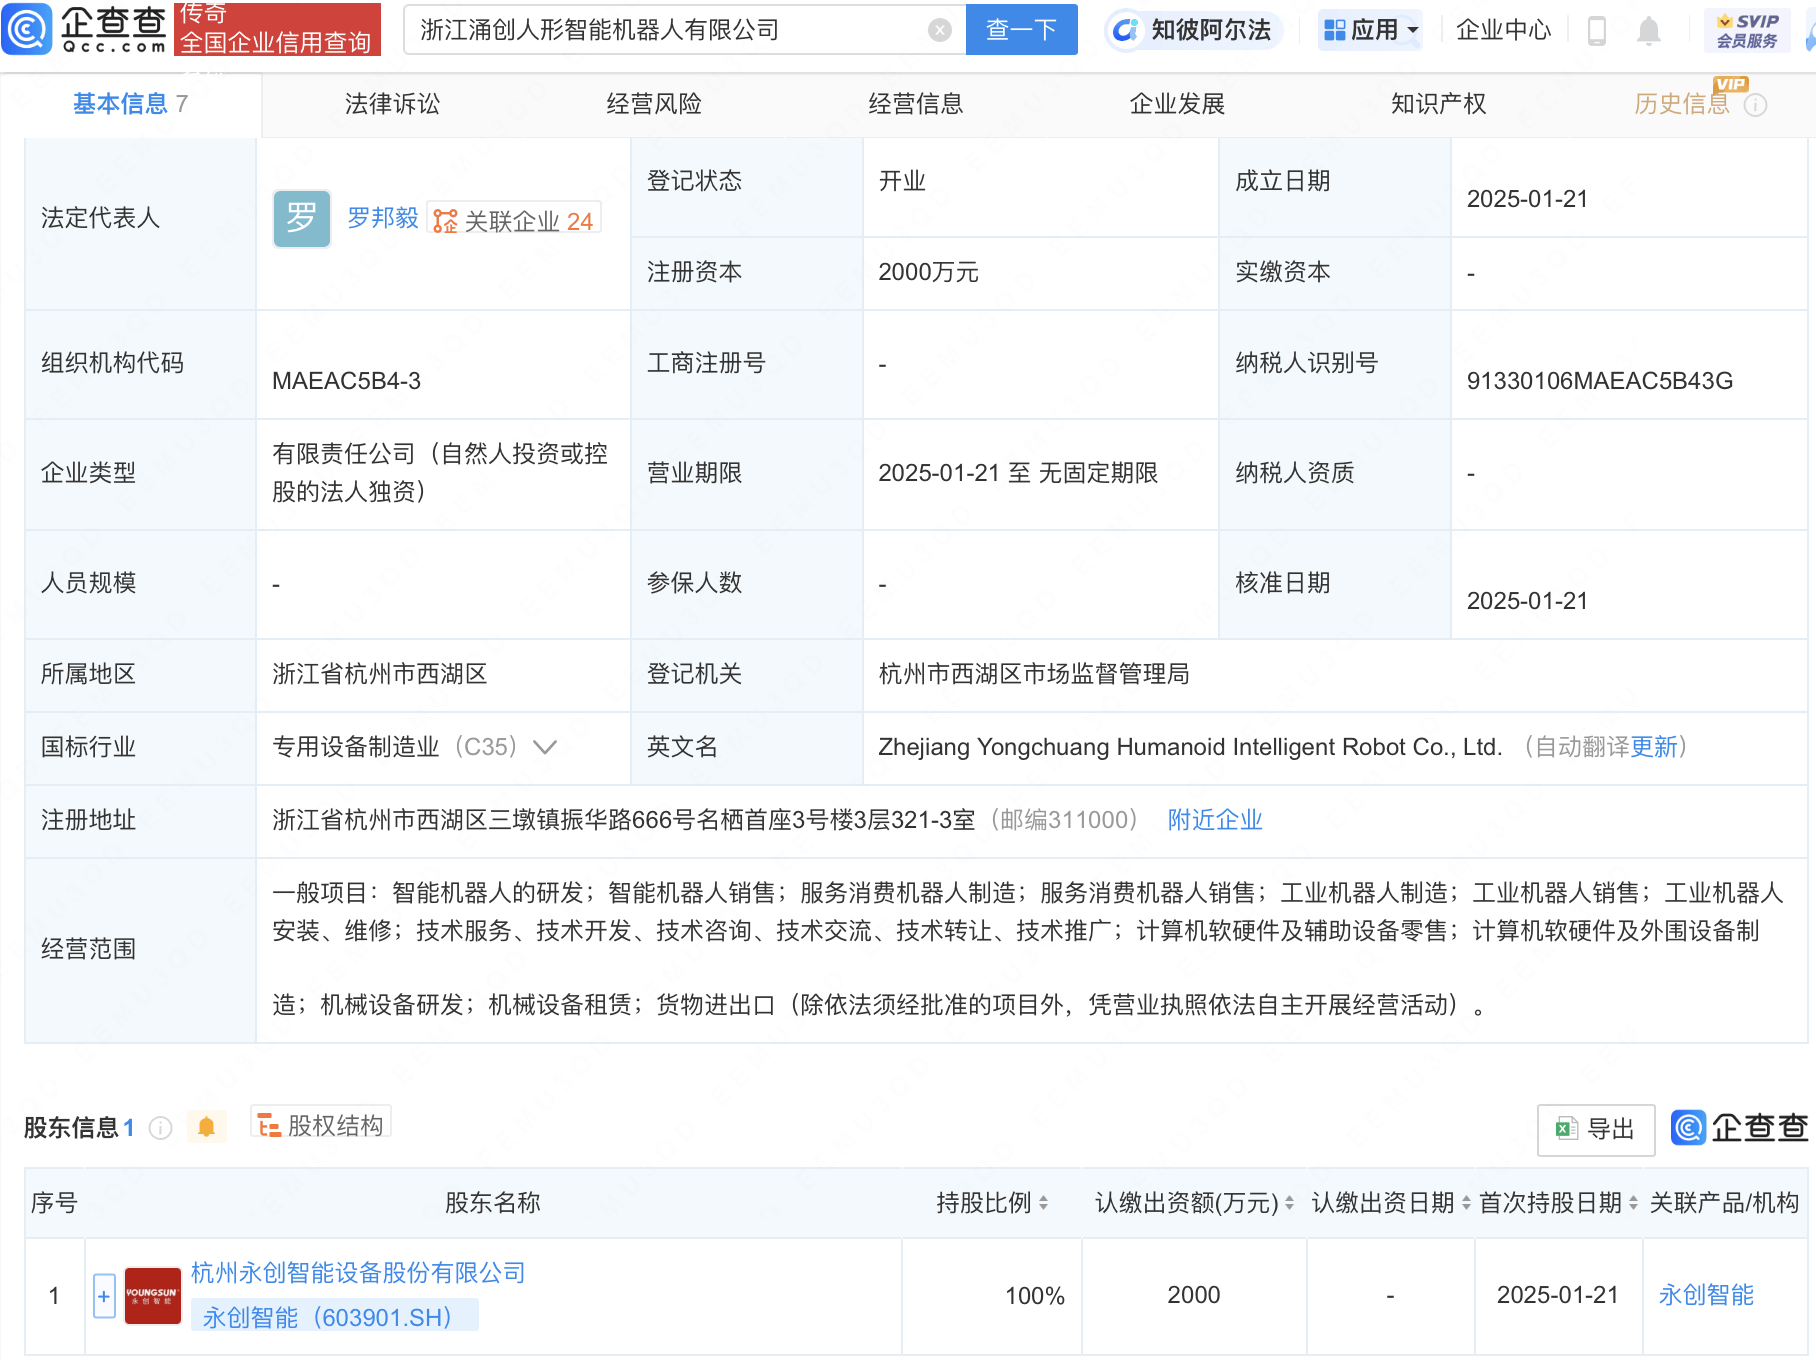Click the organization code MAEAC5B4-3
The width and height of the screenshot is (1816, 1360).
tap(346, 381)
